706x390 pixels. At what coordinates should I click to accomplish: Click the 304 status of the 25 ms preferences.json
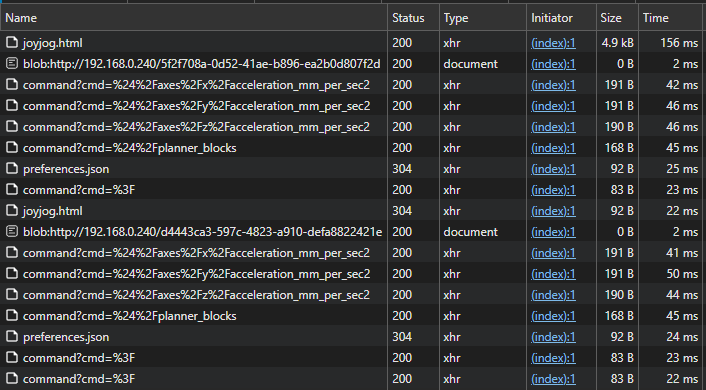click(x=402, y=169)
